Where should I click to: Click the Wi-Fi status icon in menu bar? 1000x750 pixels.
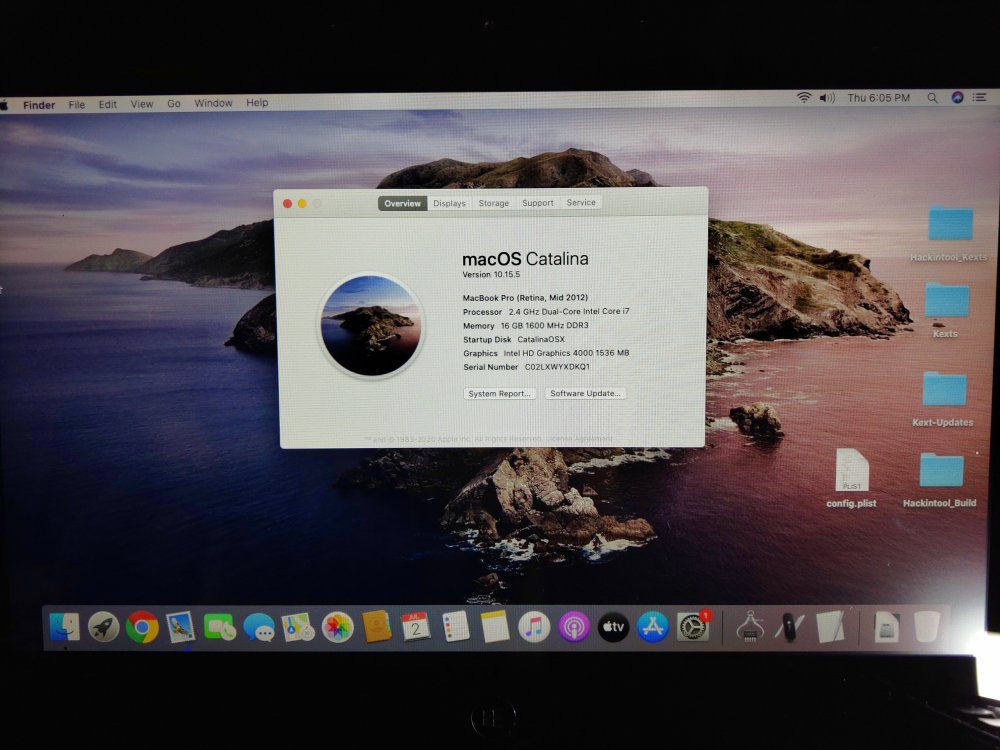(x=804, y=98)
